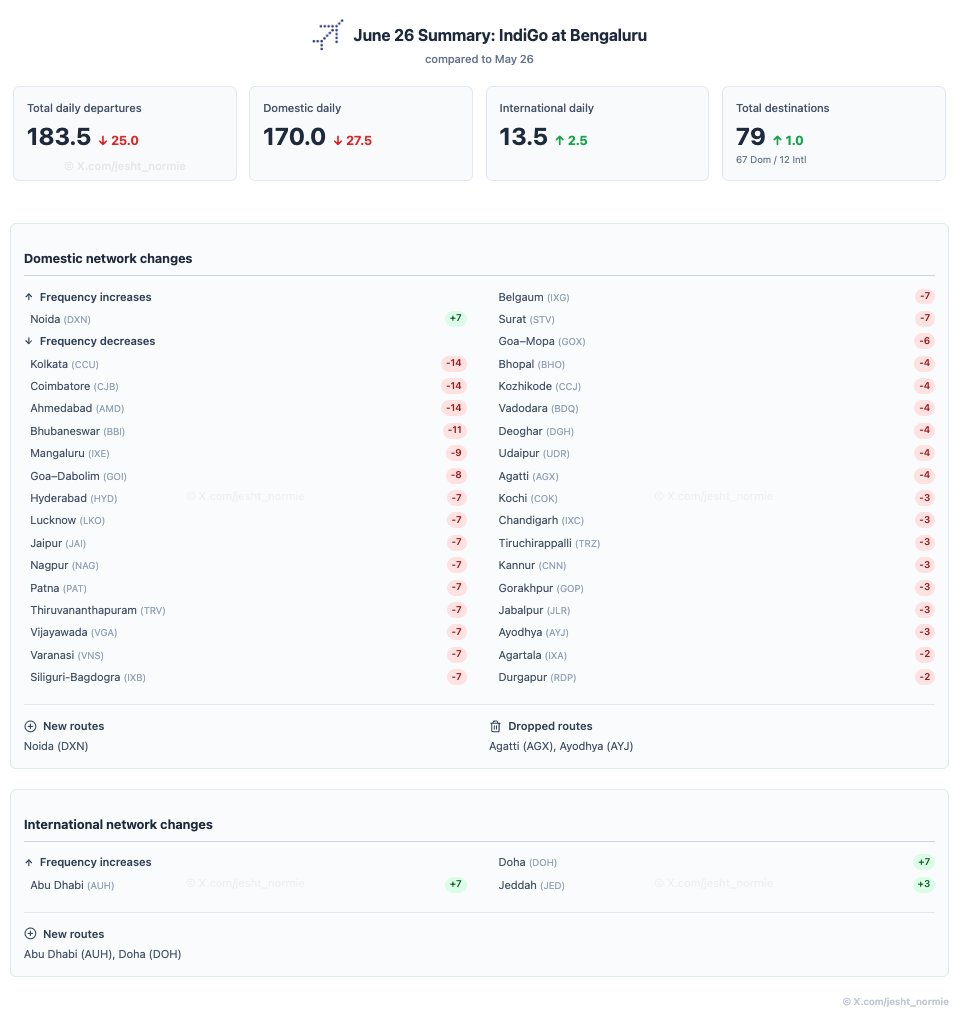Click the green up arrow beside 2.5
Image resolution: width=961 pixels, height=1014 pixels.
559,140
